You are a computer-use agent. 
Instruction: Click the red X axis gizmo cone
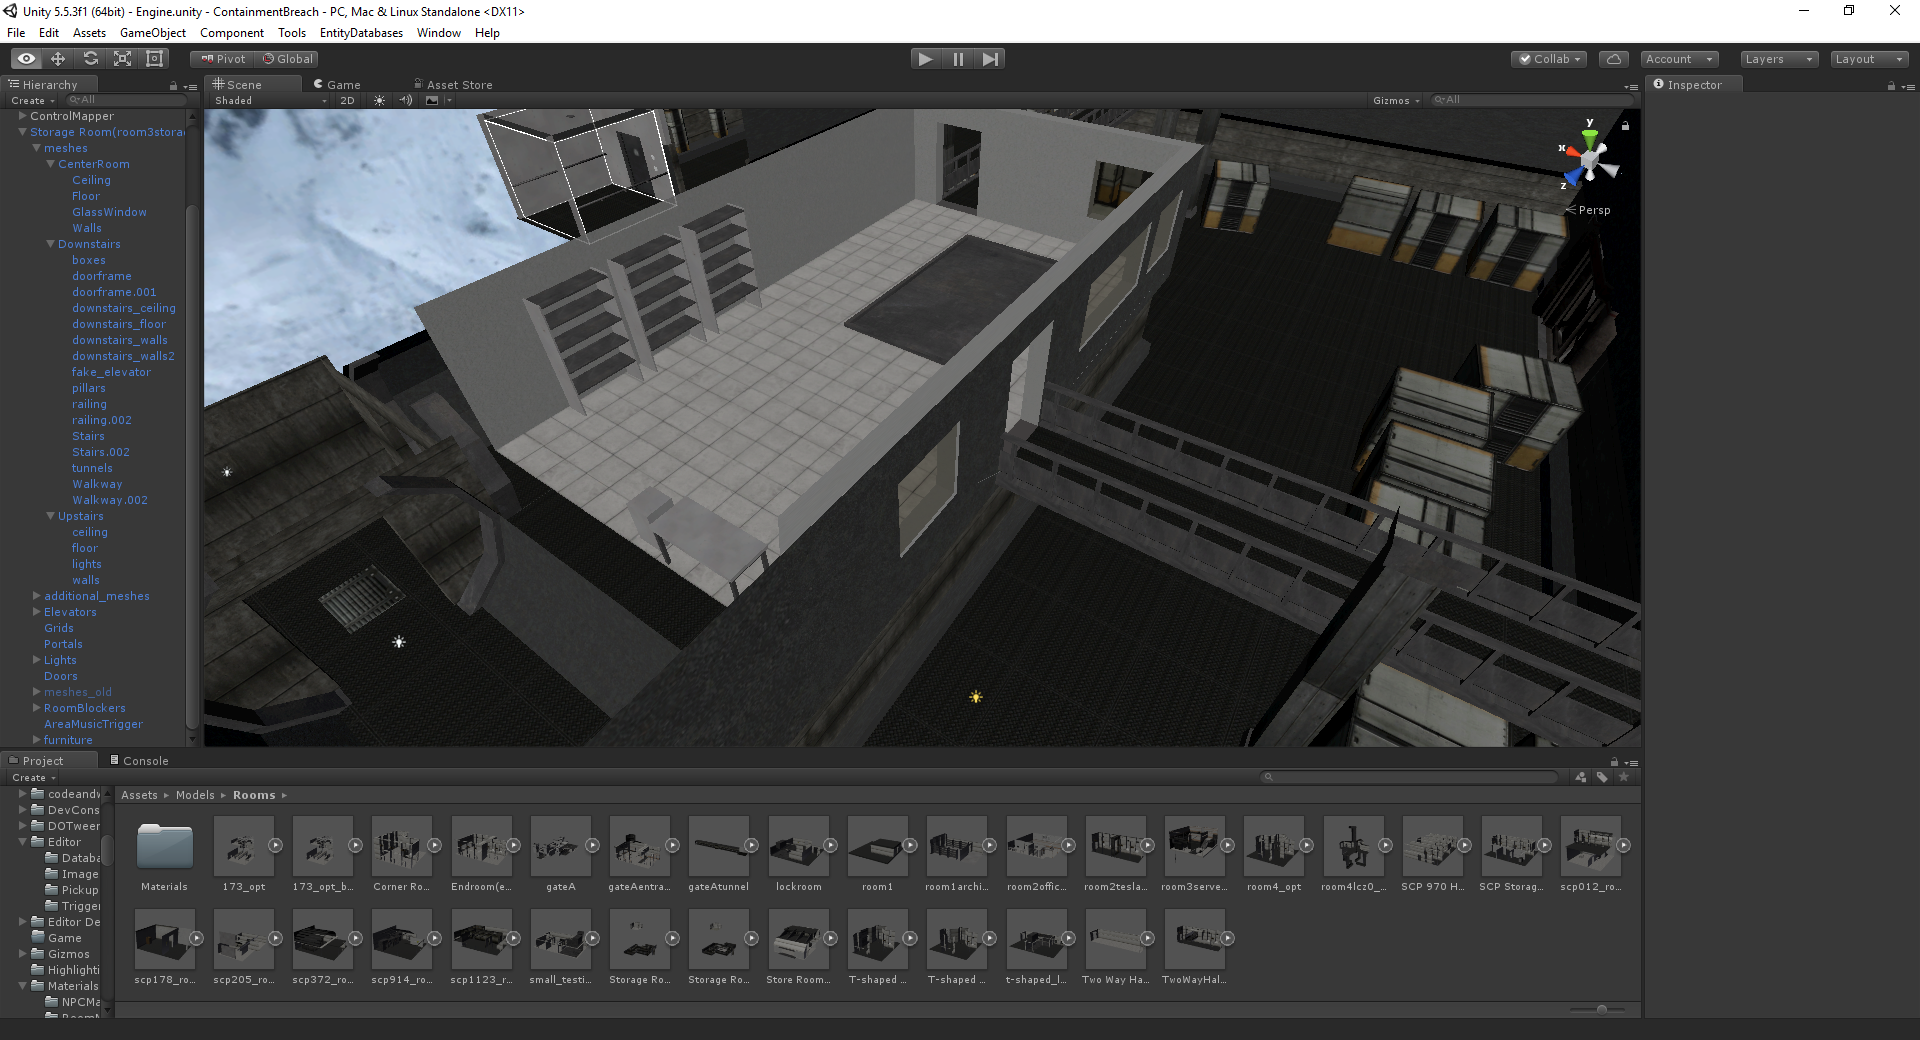1572,154
